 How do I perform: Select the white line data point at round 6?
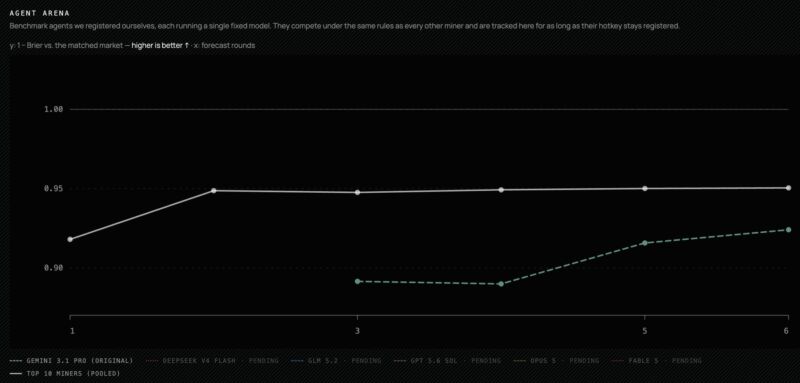click(x=788, y=188)
